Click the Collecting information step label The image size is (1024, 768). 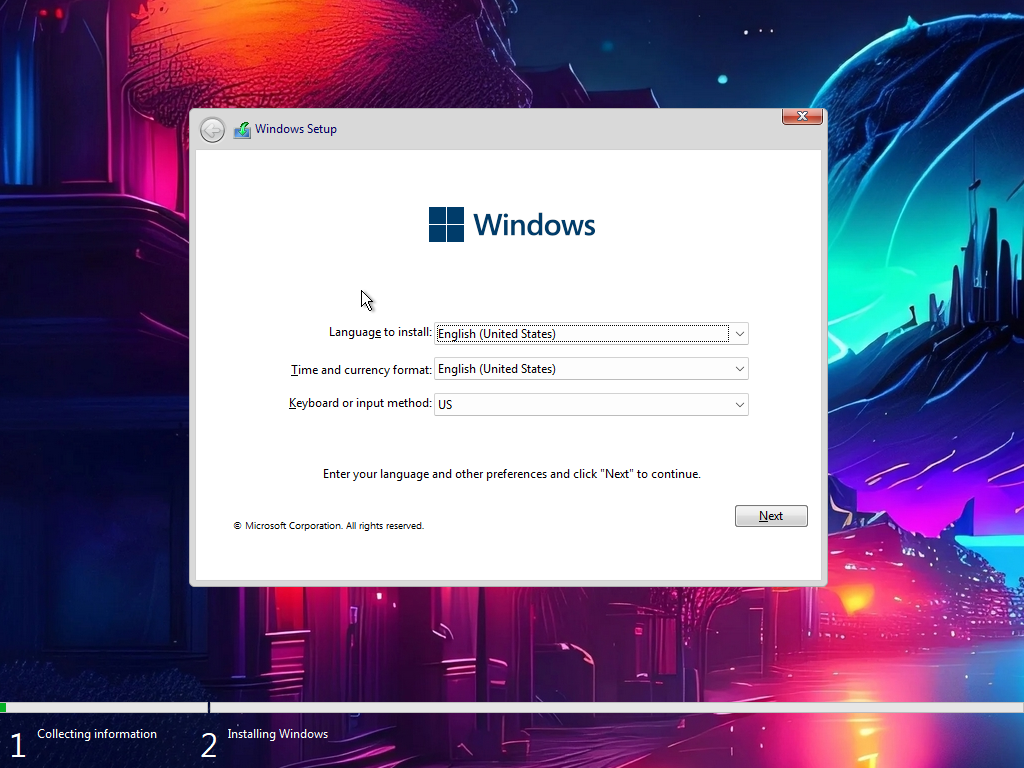point(97,734)
